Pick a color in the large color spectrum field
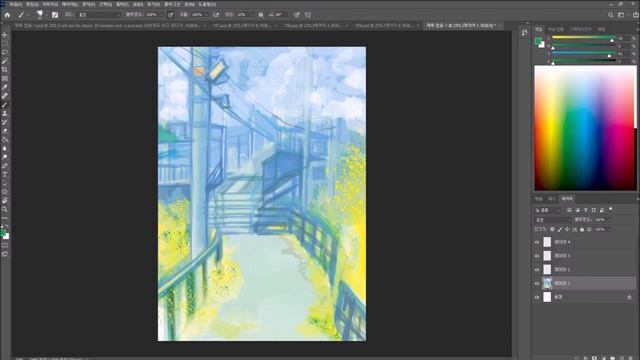640x360 pixels. click(x=585, y=128)
